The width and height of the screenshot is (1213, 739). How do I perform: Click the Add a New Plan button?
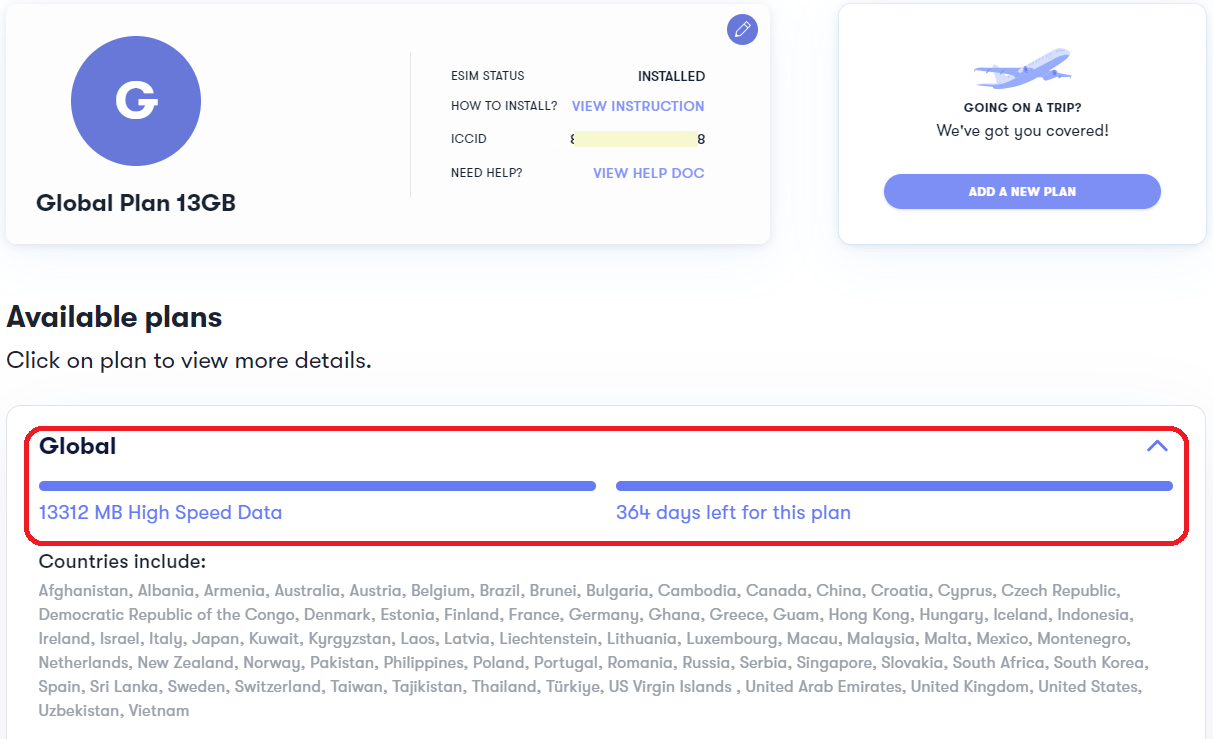point(1022,191)
